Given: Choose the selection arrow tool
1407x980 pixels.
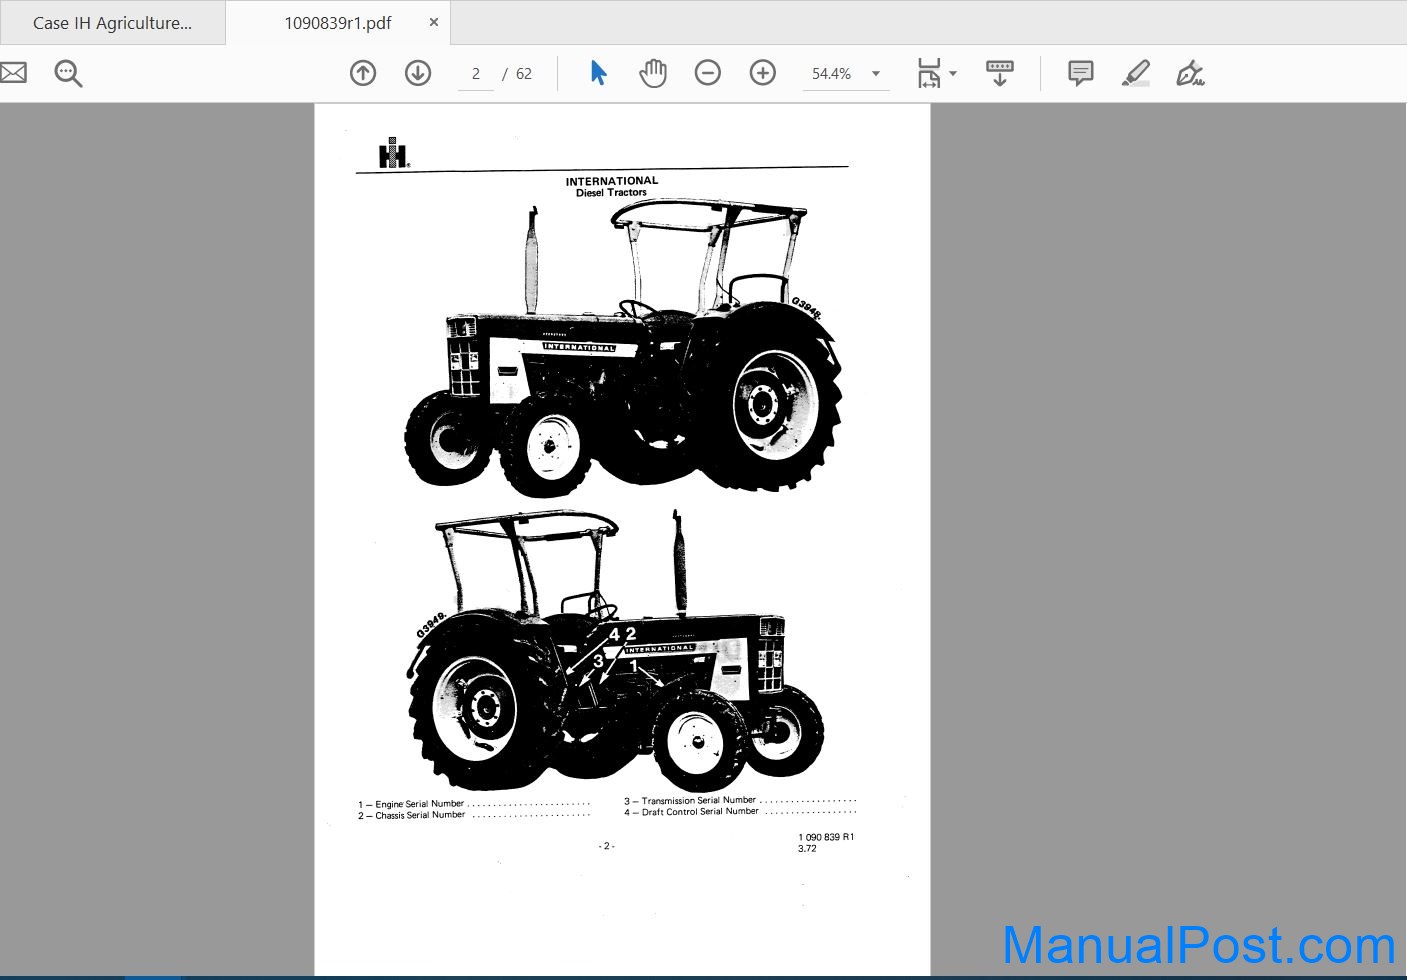Looking at the screenshot, I should (x=598, y=73).
